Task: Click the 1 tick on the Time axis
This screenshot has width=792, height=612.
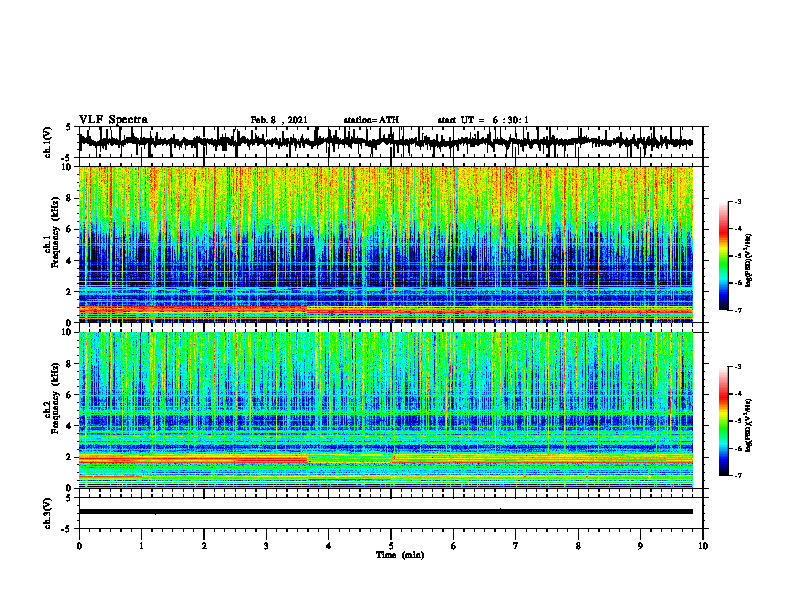Action: (141, 546)
